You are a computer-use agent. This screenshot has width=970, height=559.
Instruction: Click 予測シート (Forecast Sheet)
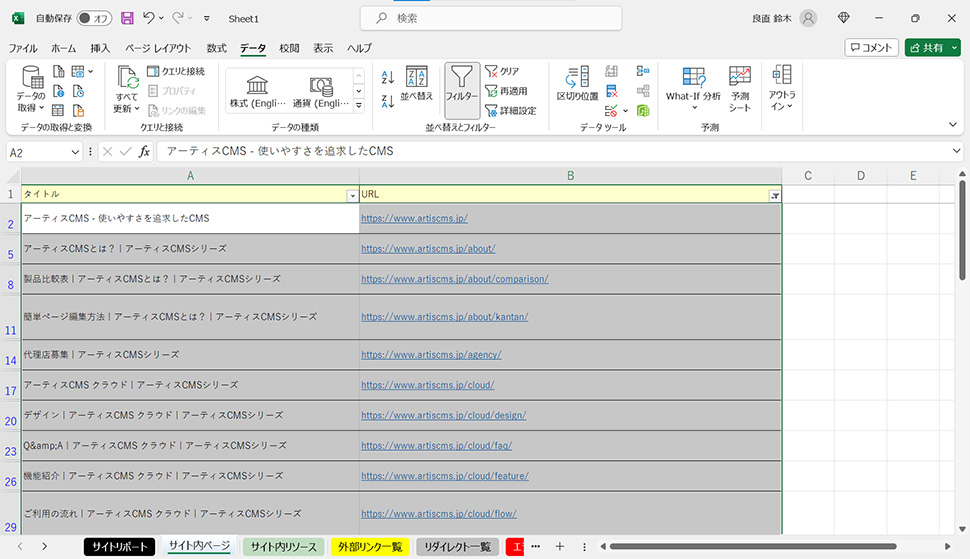pos(740,88)
